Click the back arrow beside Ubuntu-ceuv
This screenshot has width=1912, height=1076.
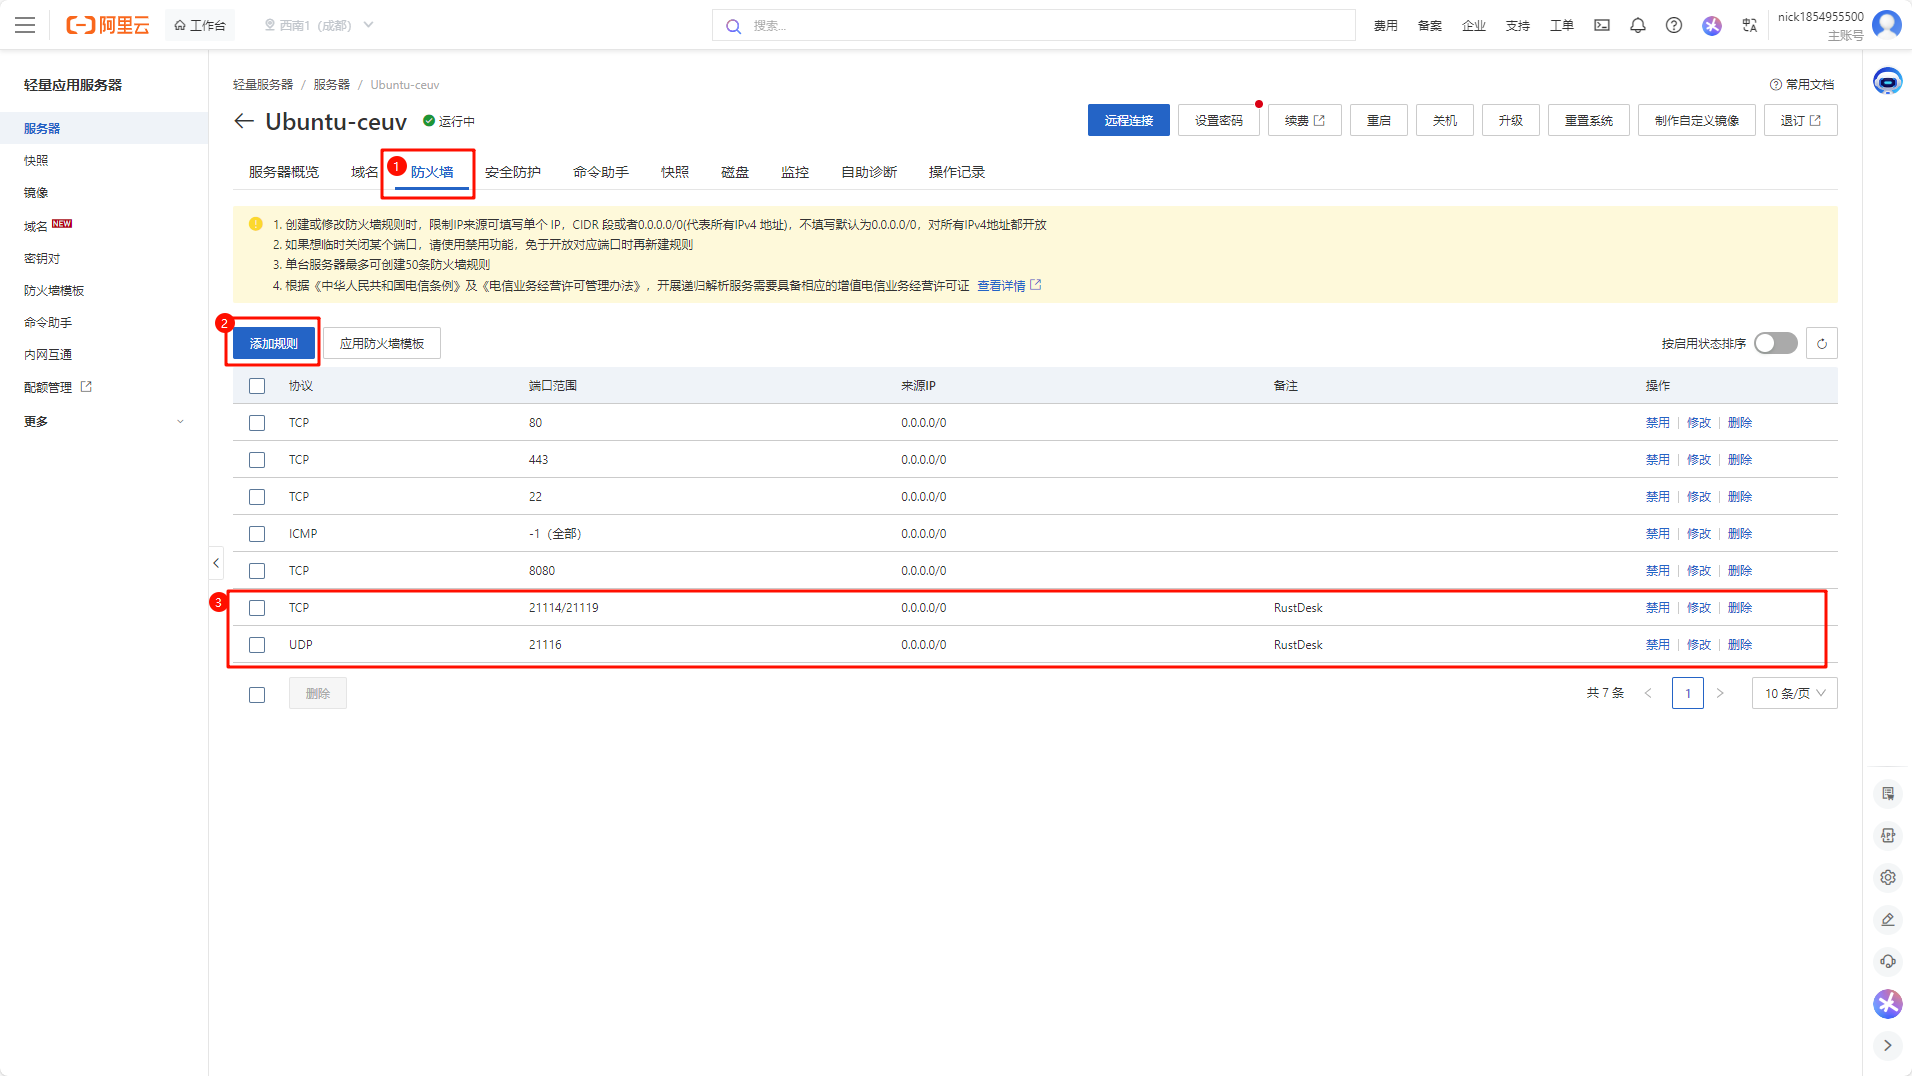click(x=243, y=121)
